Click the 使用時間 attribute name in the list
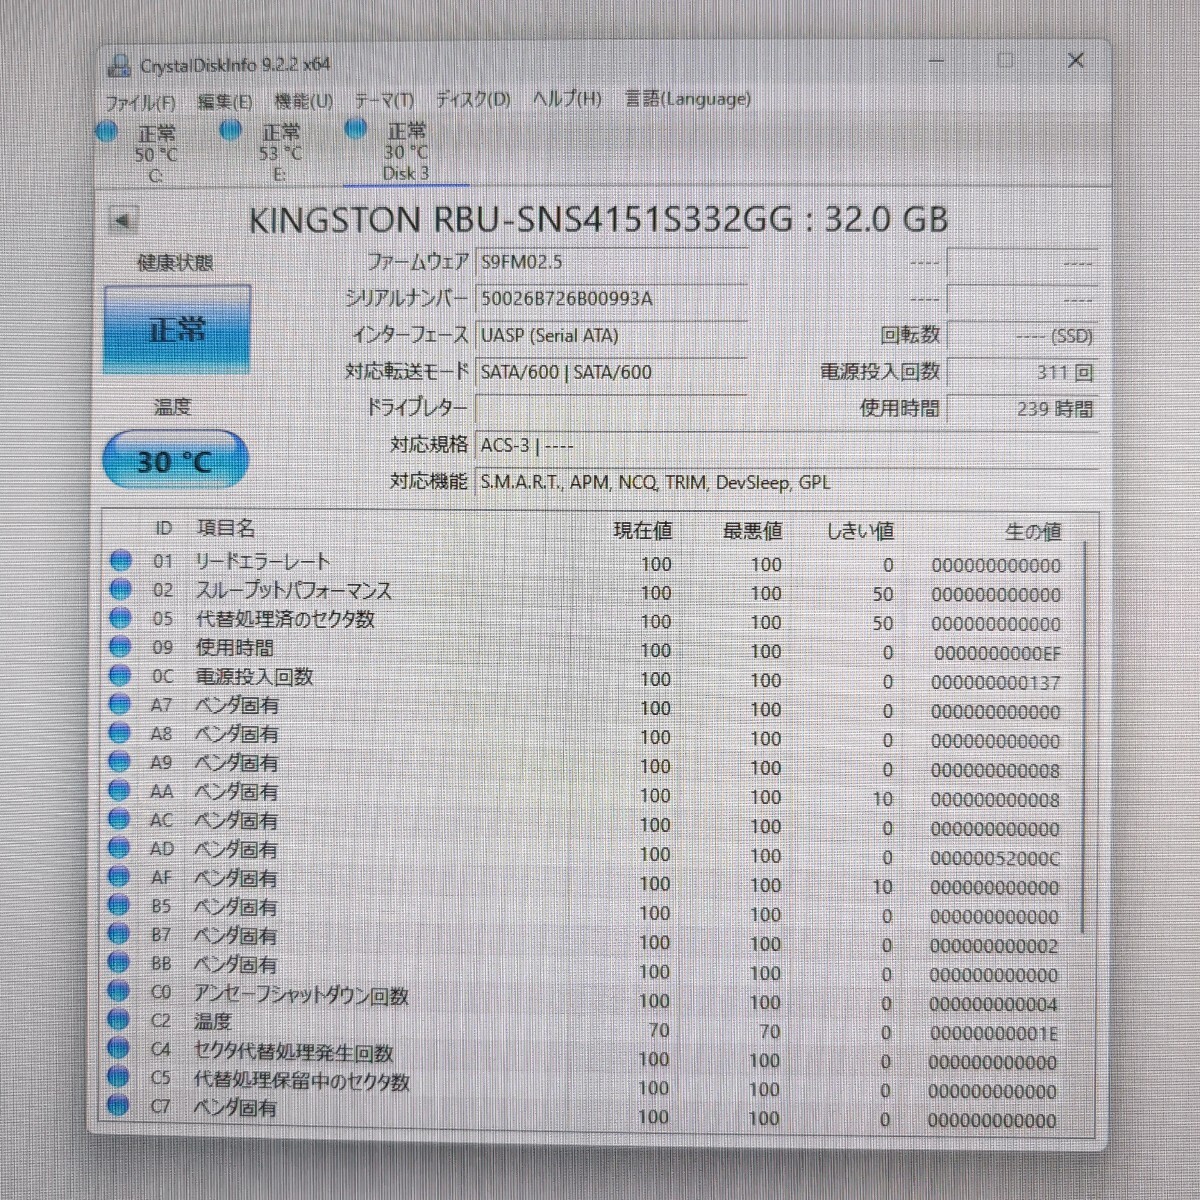The width and height of the screenshot is (1200, 1200). pos(234,648)
